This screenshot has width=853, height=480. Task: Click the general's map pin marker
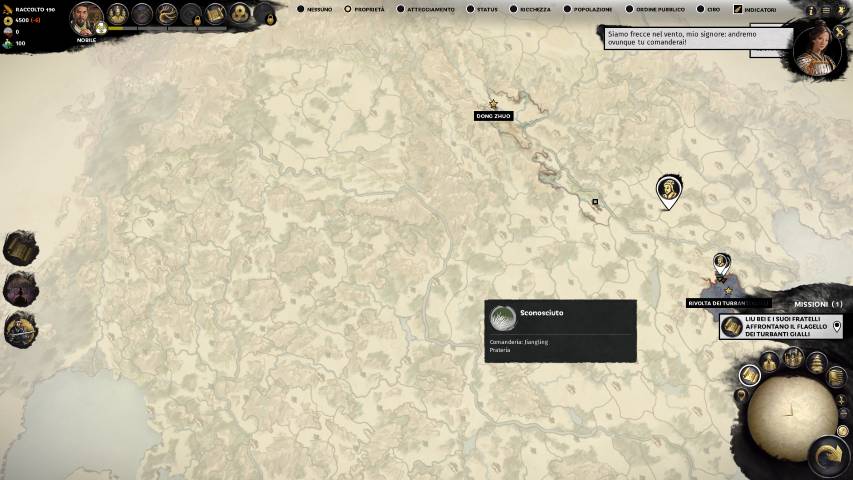coord(669,189)
